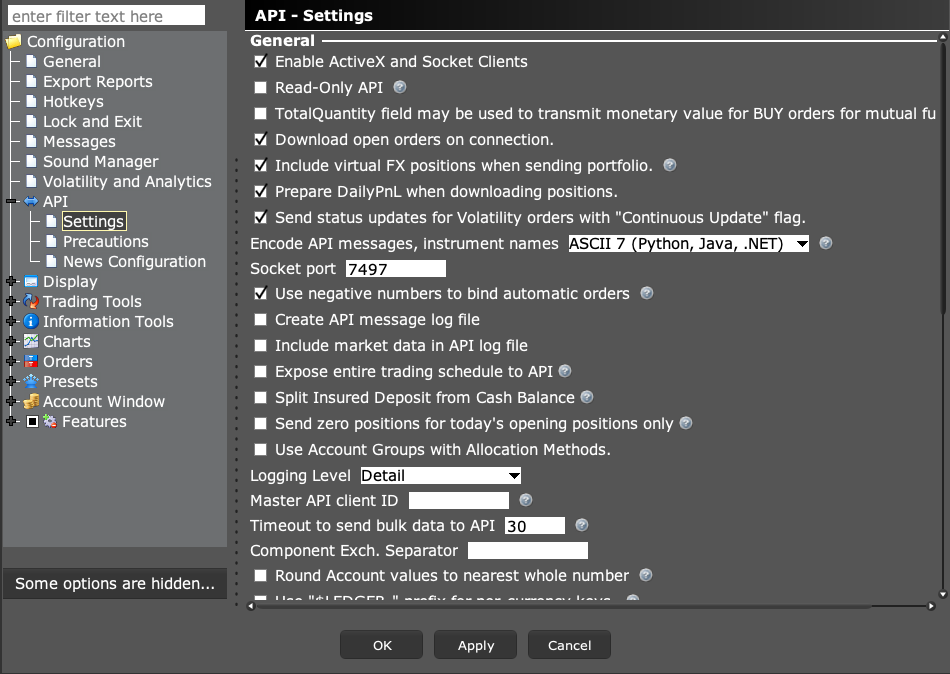Click the Account Window coins icon
Screen dimensions: 950x674
point(31,401)
